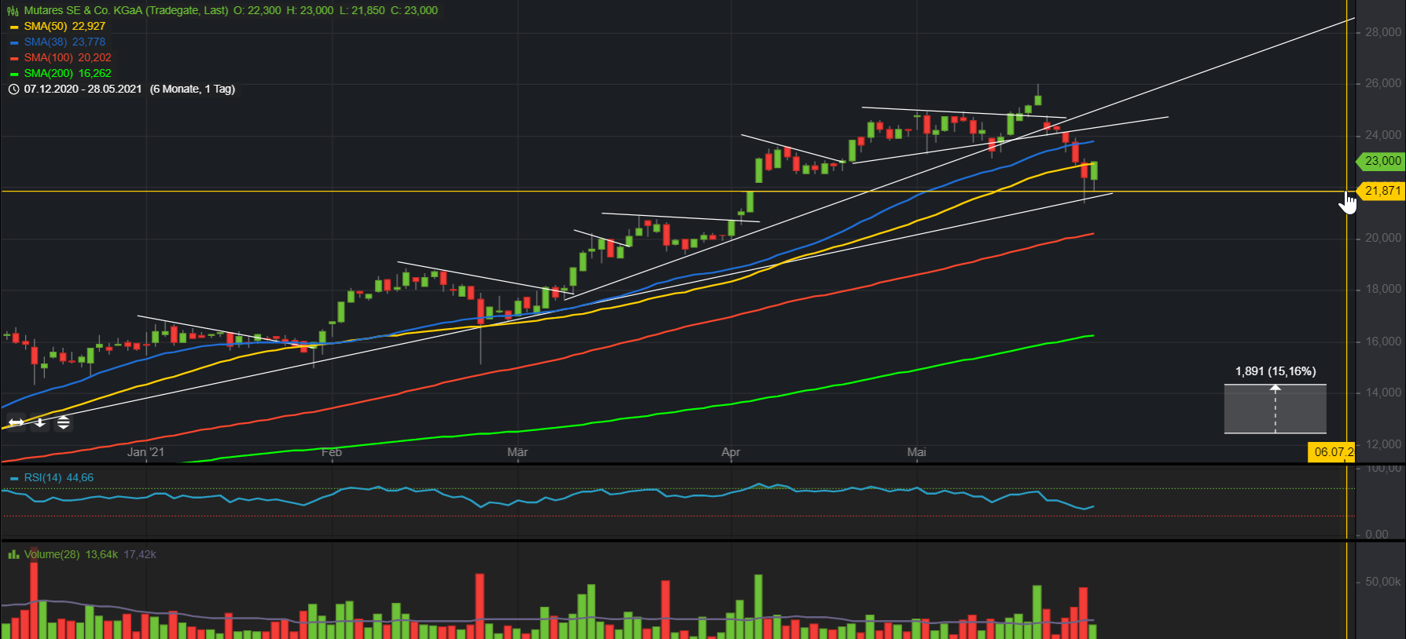Viewport: 1406px width, 639px height.
Task: Click the Mai label on time axis
Action: 916,453
